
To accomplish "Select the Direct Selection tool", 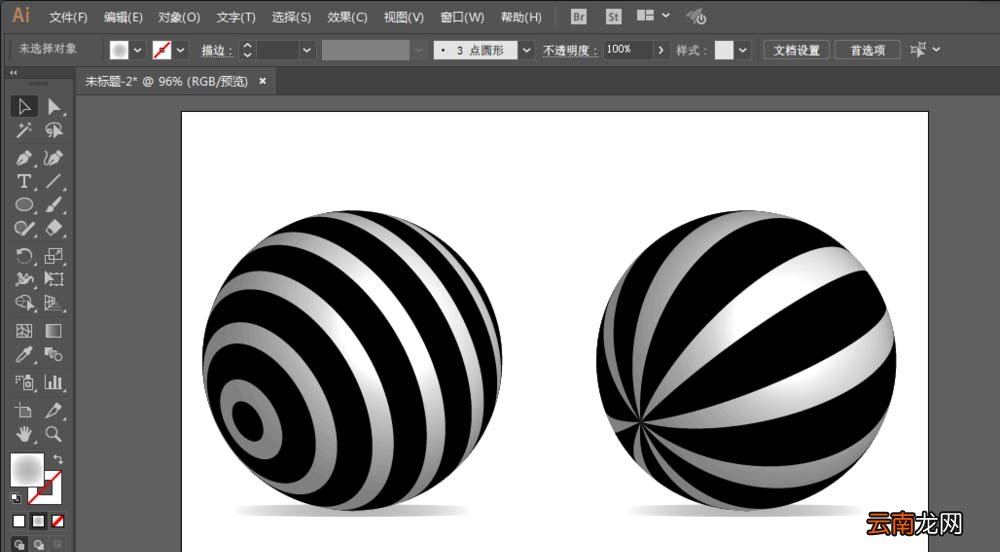I will 54,106.
